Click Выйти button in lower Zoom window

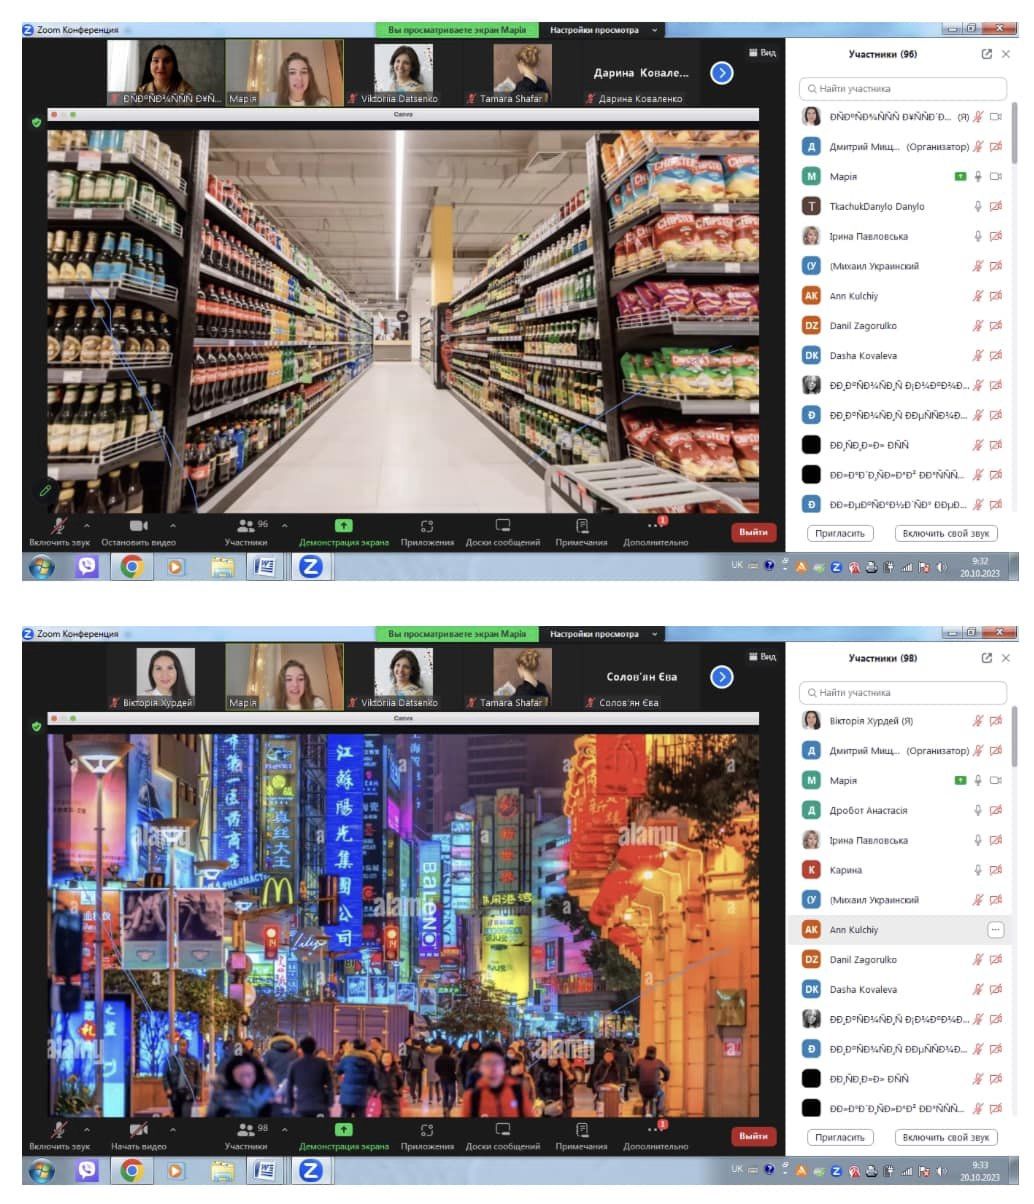[x=754, y=1136]
